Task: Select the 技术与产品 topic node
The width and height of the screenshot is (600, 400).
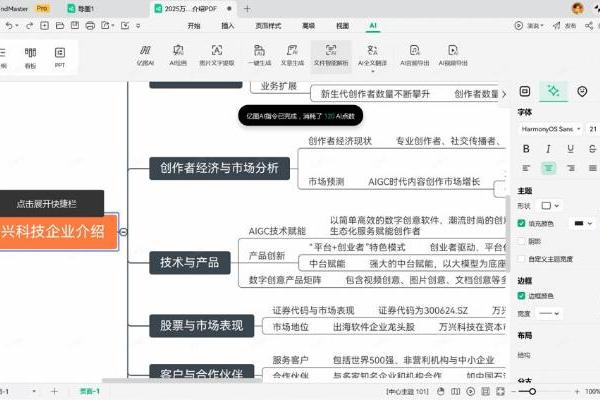Action: coord(190,263)
